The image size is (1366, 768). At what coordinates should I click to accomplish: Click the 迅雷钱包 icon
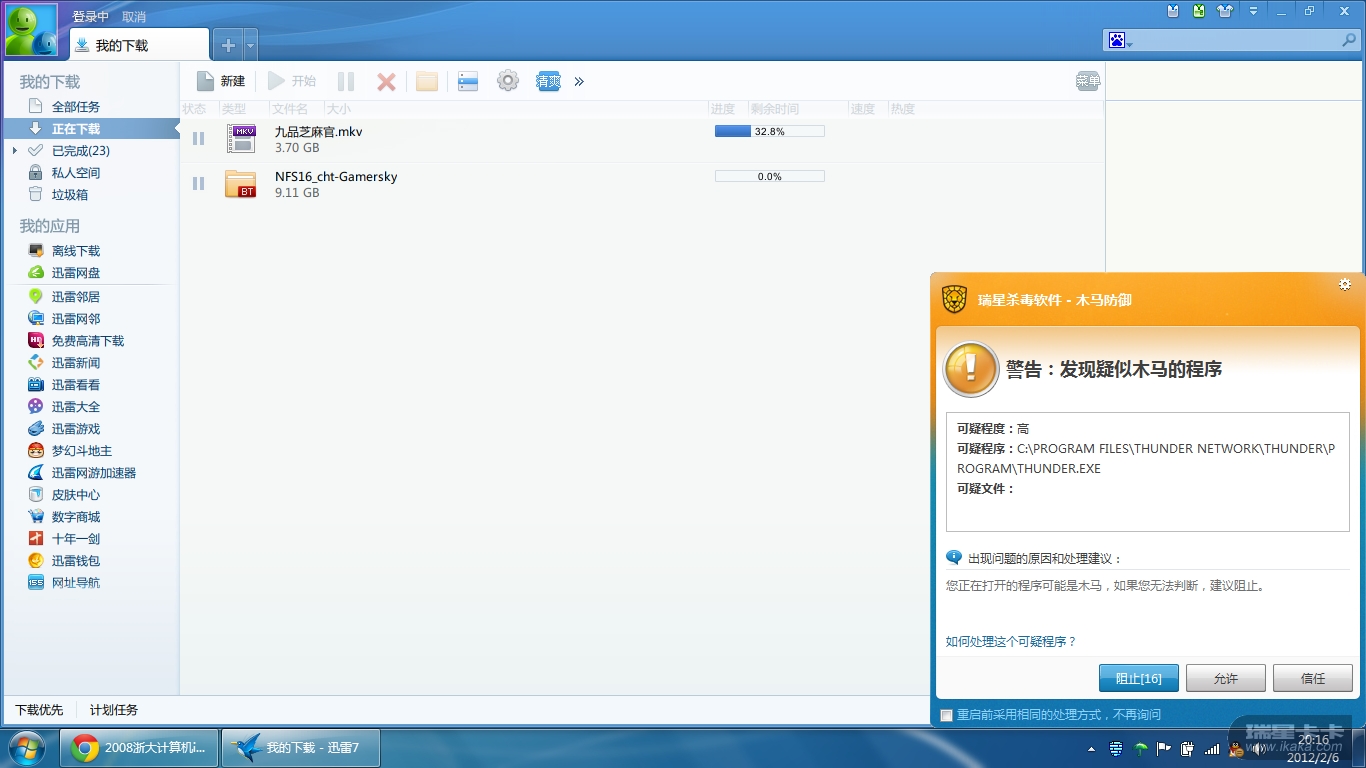click(x=36, y=561)
